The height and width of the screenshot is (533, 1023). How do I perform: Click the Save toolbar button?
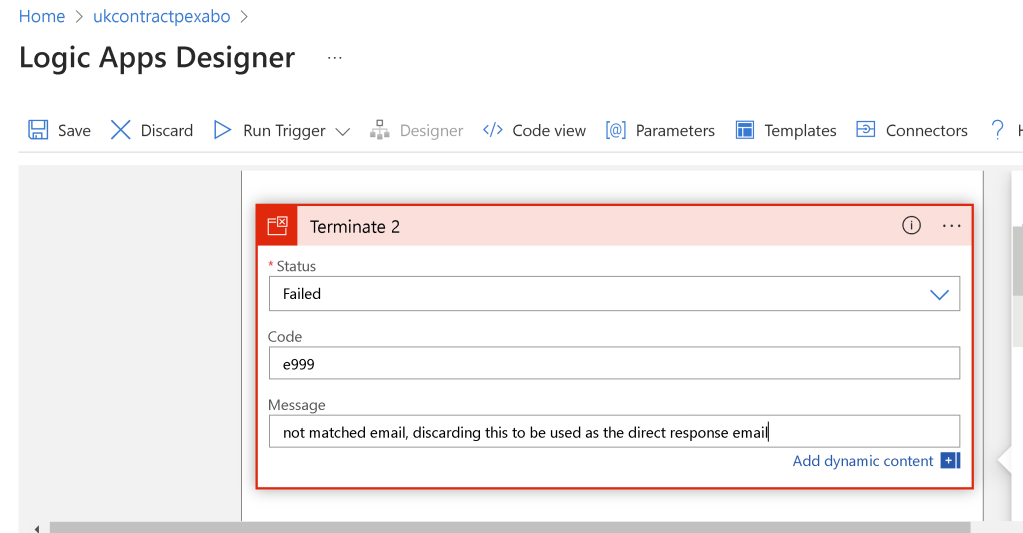pos(59,130)
